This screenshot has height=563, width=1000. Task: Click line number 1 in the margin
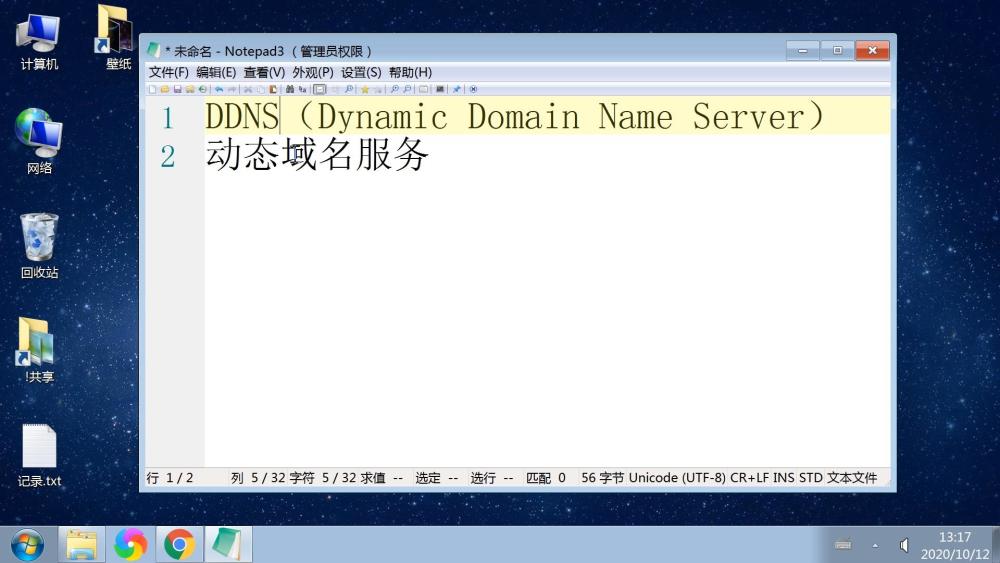point(168,118)
